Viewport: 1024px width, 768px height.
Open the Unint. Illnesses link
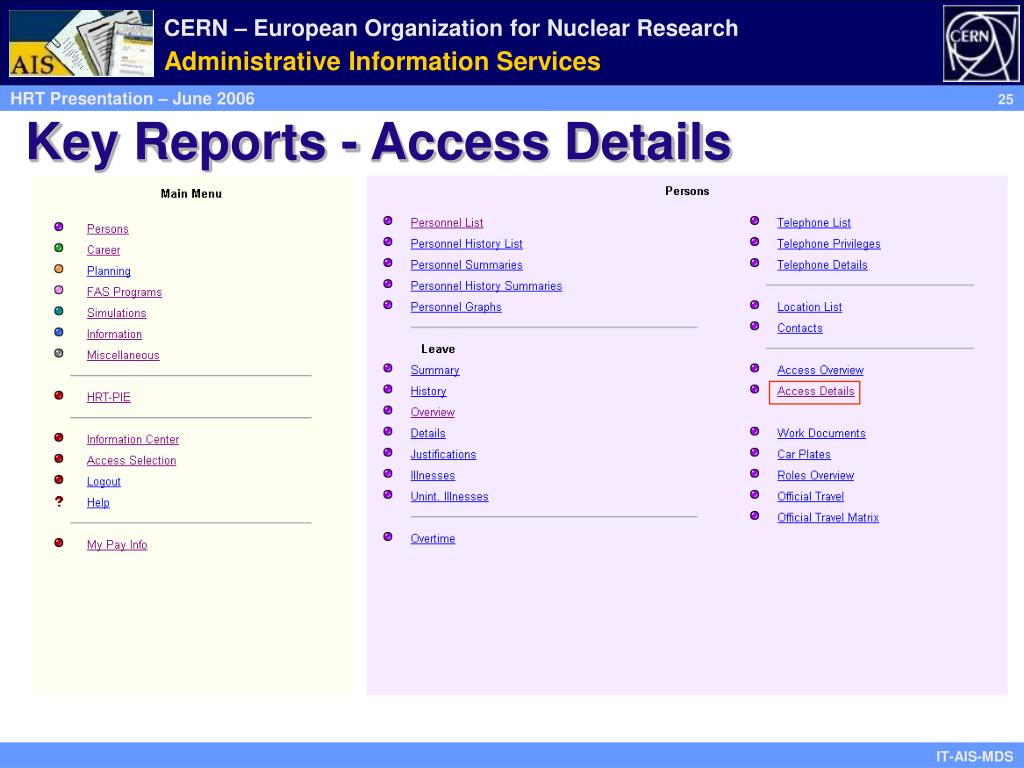point(450,496)
